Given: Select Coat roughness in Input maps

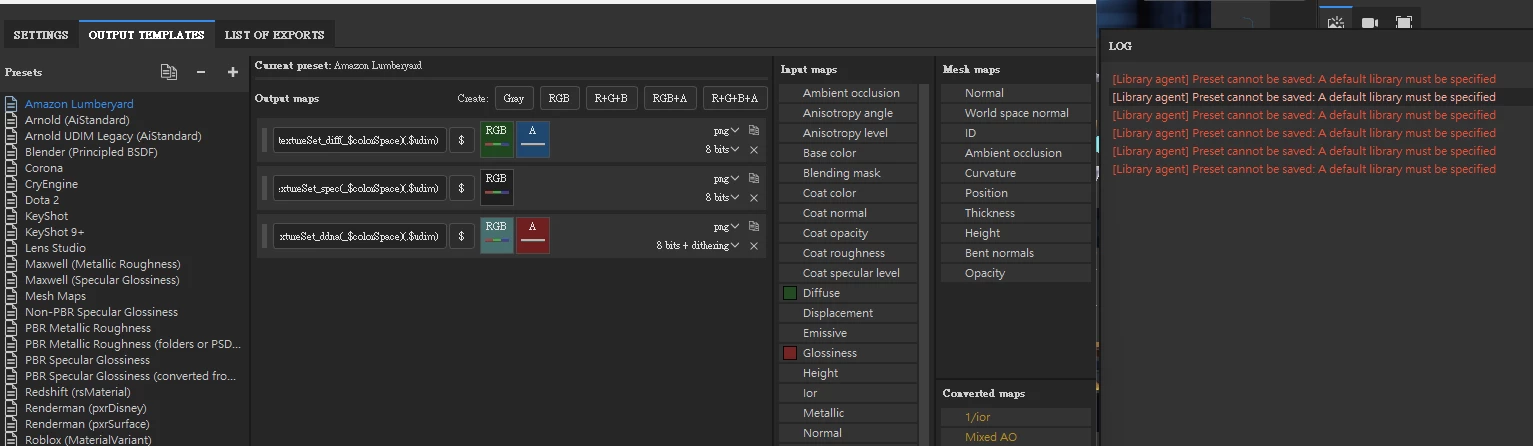Looking at the screenshot, I should [x=848, y=253].
